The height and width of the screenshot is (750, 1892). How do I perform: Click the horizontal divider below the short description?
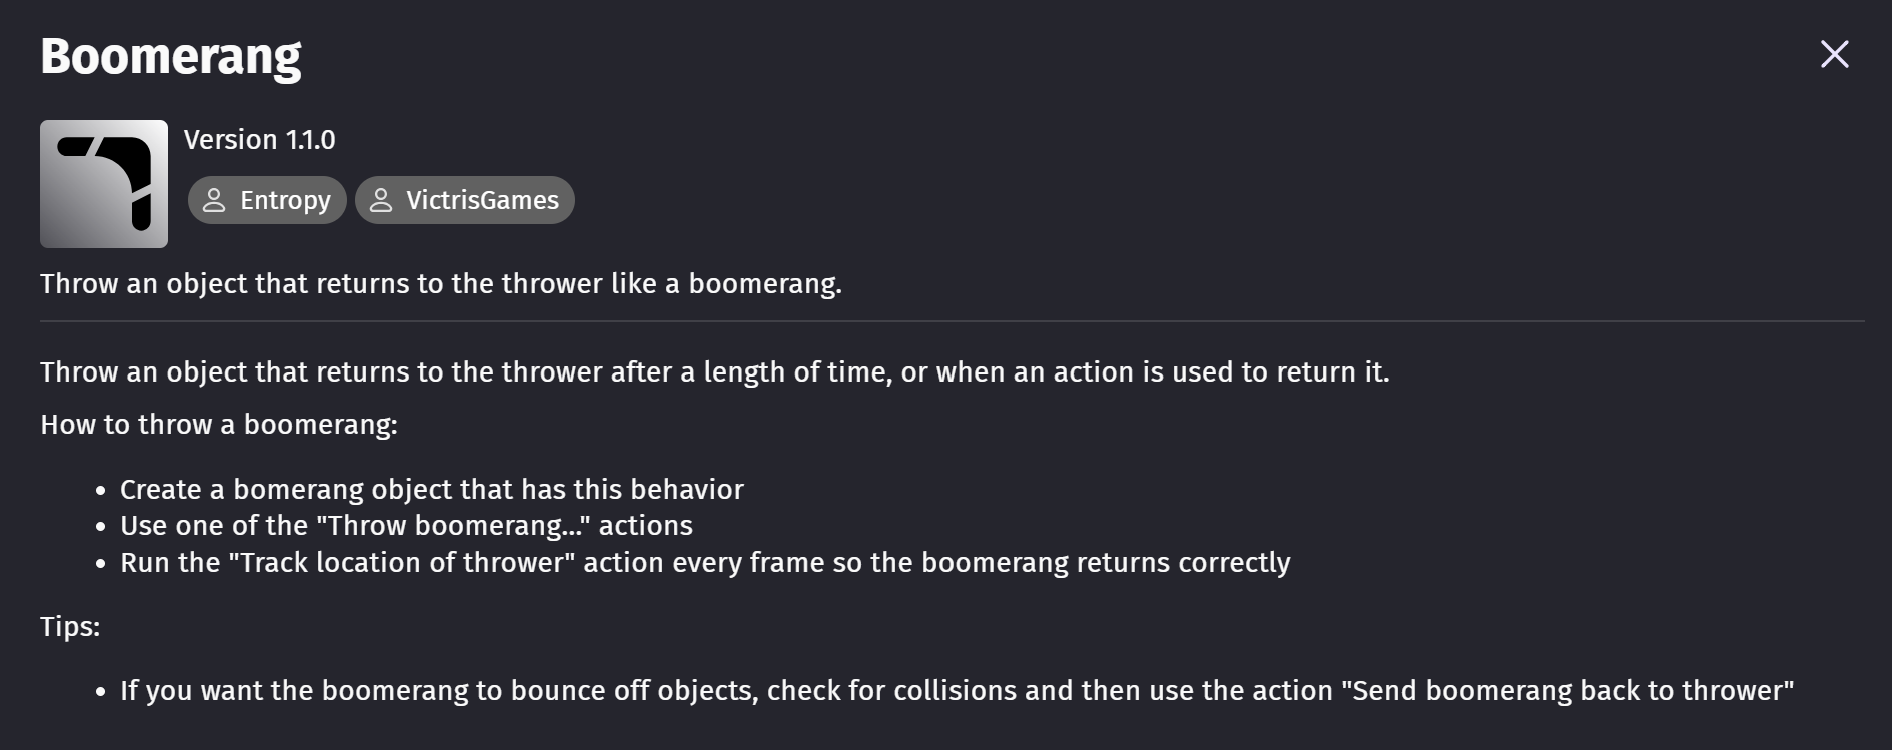[x=952, y=321]
